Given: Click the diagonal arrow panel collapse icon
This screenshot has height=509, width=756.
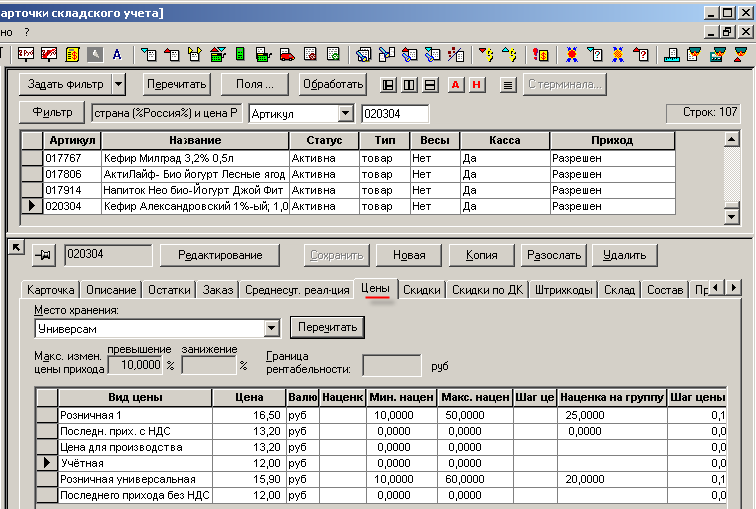Looking at the screenshot, I should click(16, 248).
